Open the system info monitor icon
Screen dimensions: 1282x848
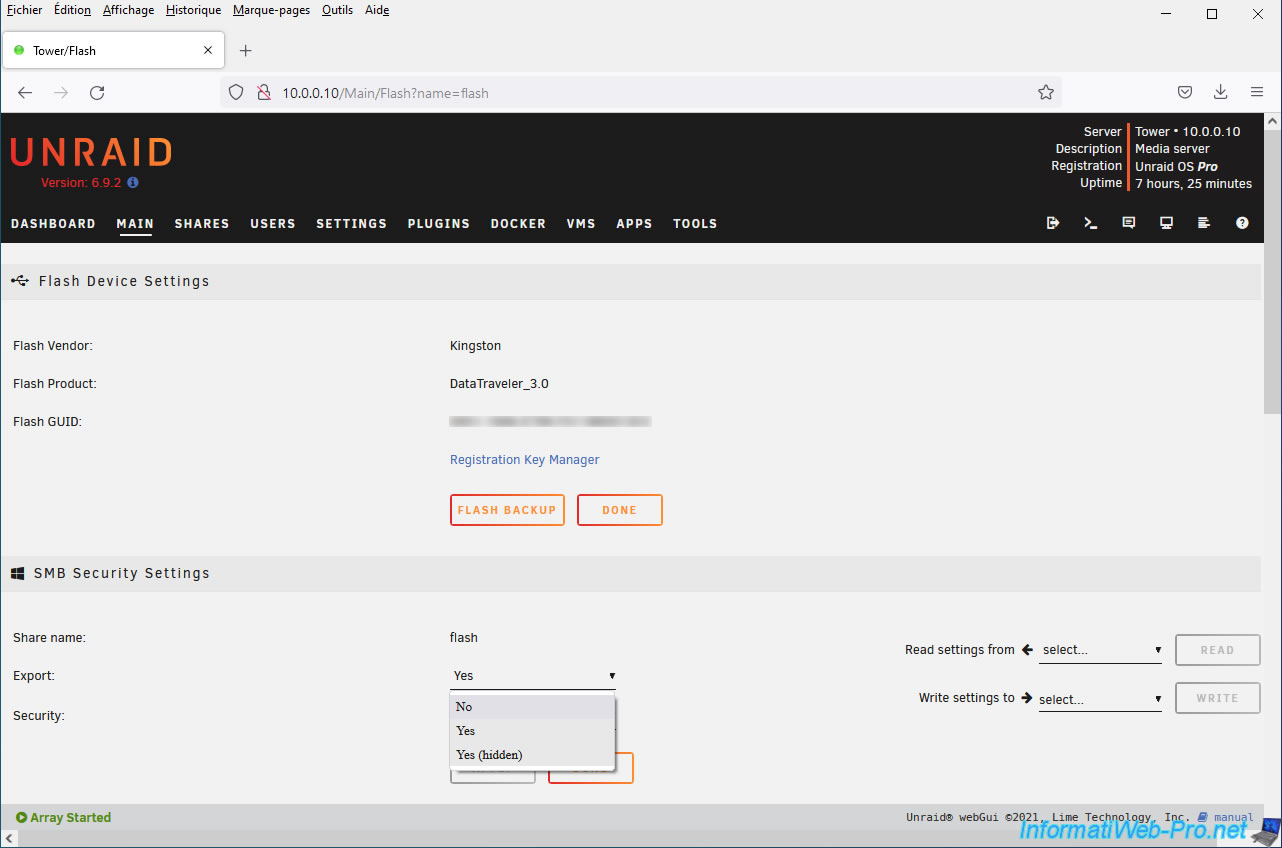pyautogui.click(x=1166, y=223)
